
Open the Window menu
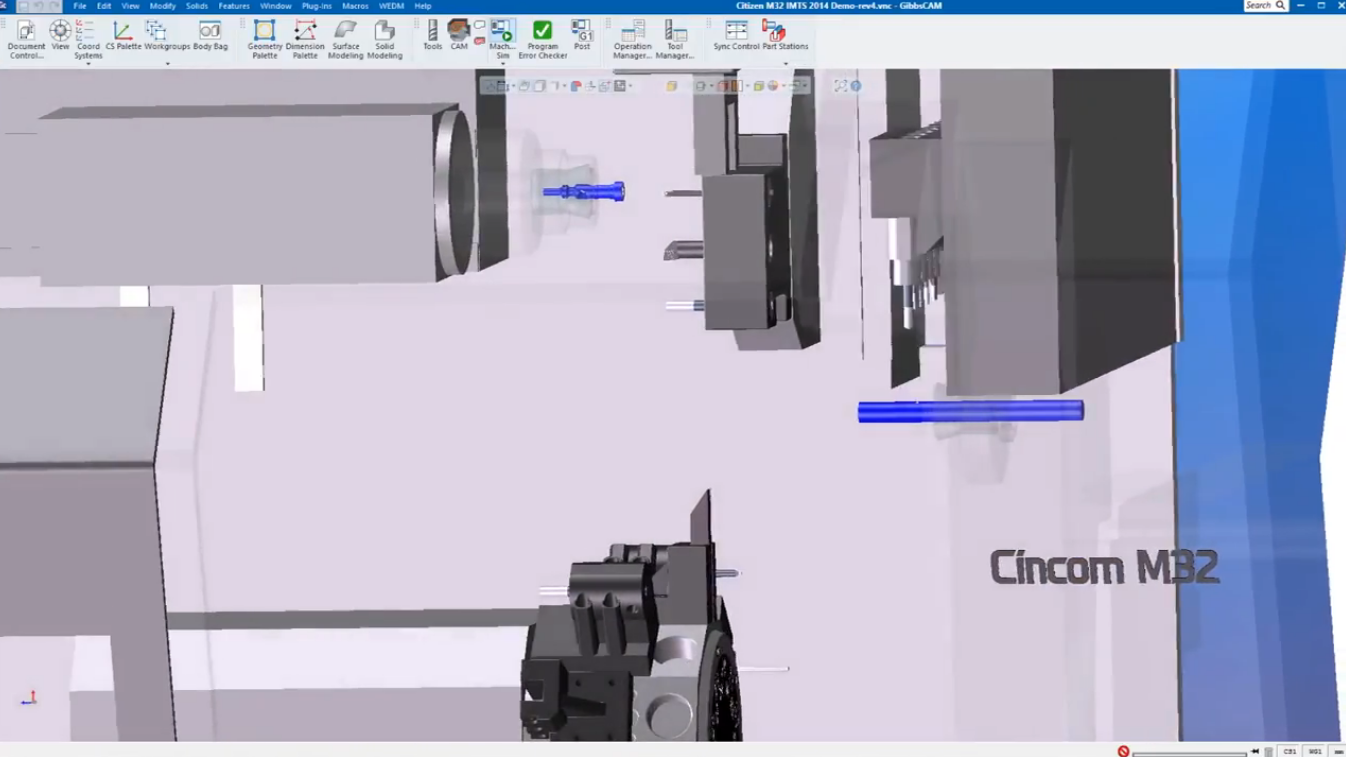click(x=276, y=6)
